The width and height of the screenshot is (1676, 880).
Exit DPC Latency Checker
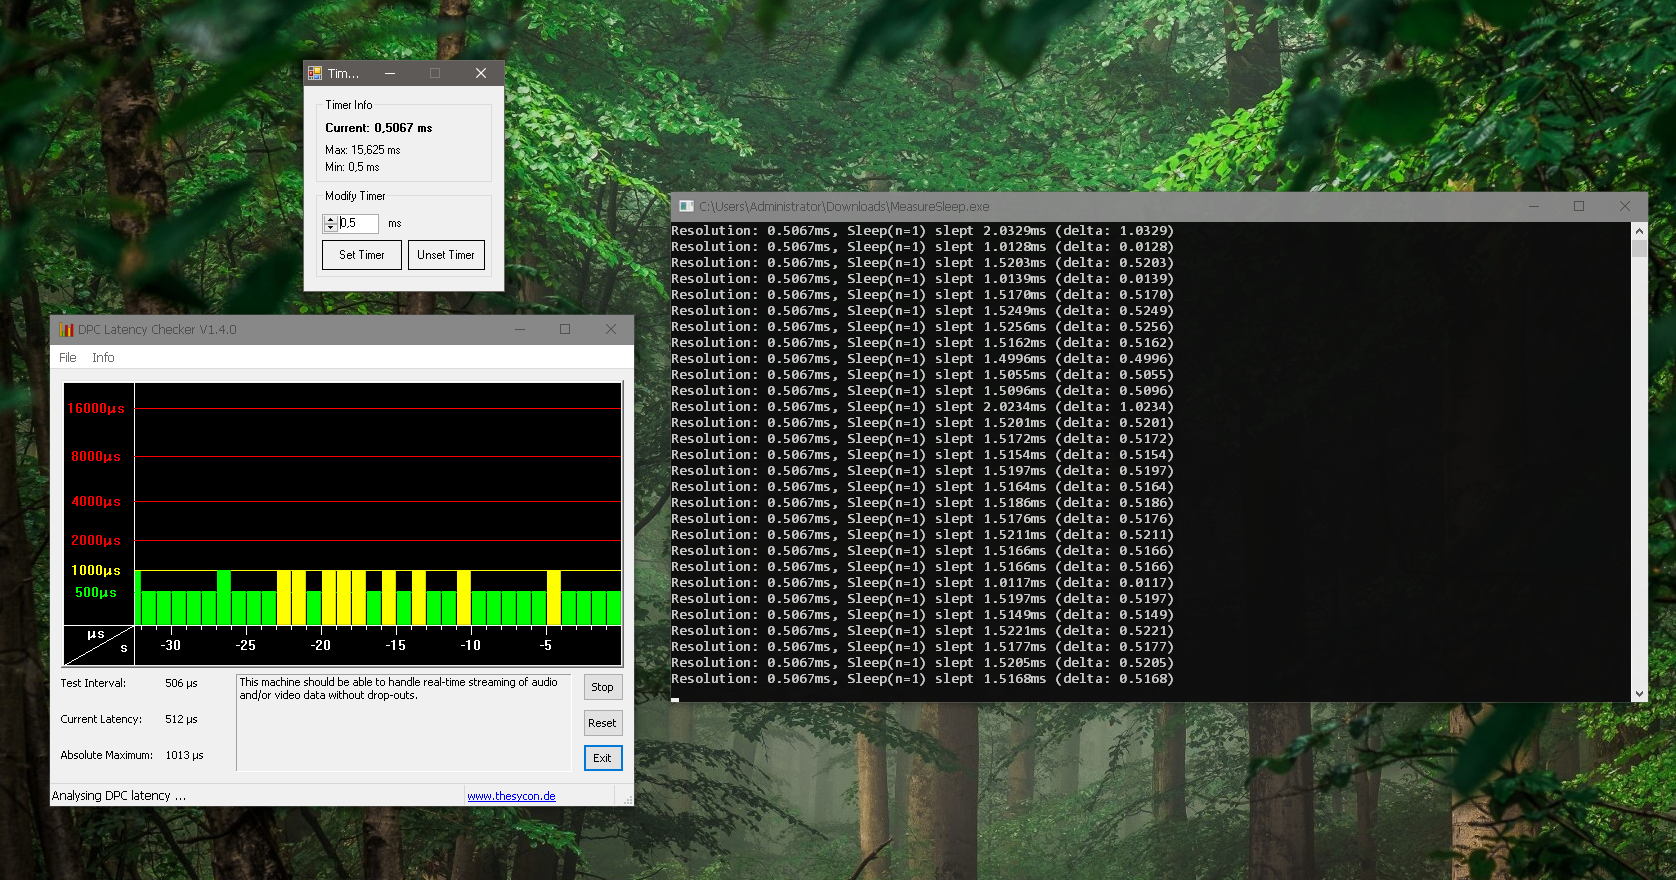point(602,758)
